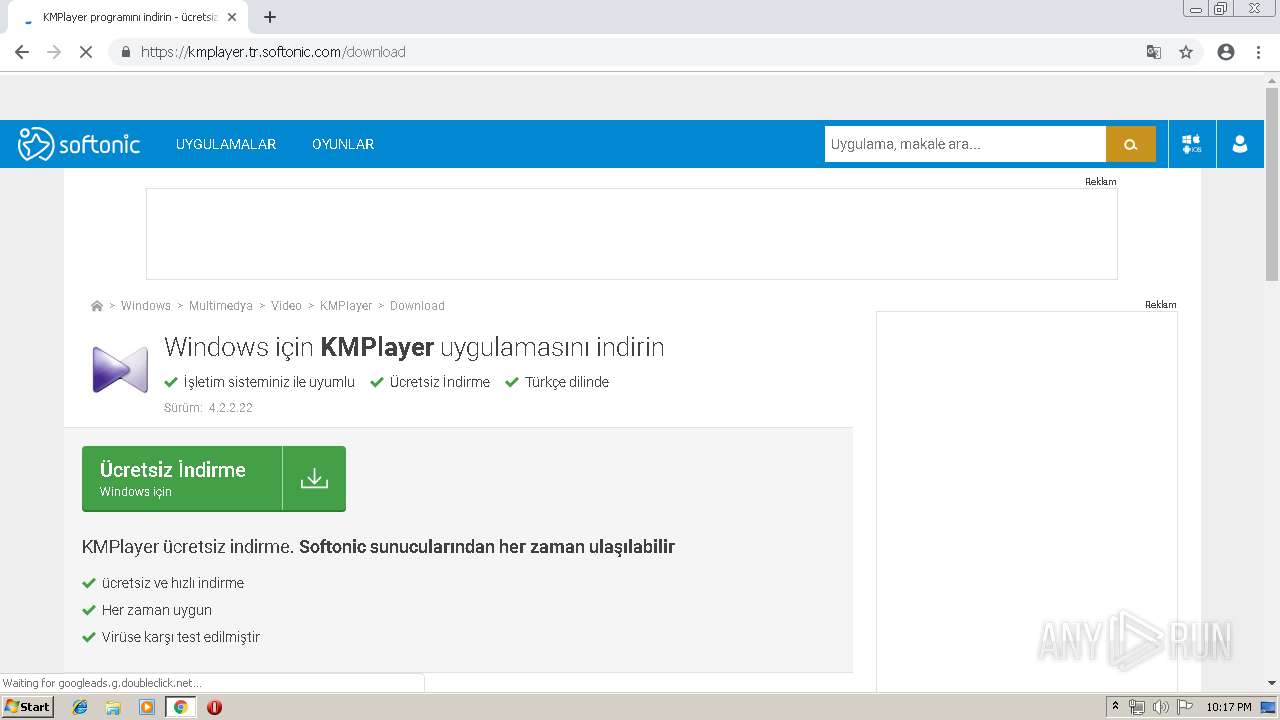Go back with browser back arrow
The image size is (1280, 720).
[22, 52]
